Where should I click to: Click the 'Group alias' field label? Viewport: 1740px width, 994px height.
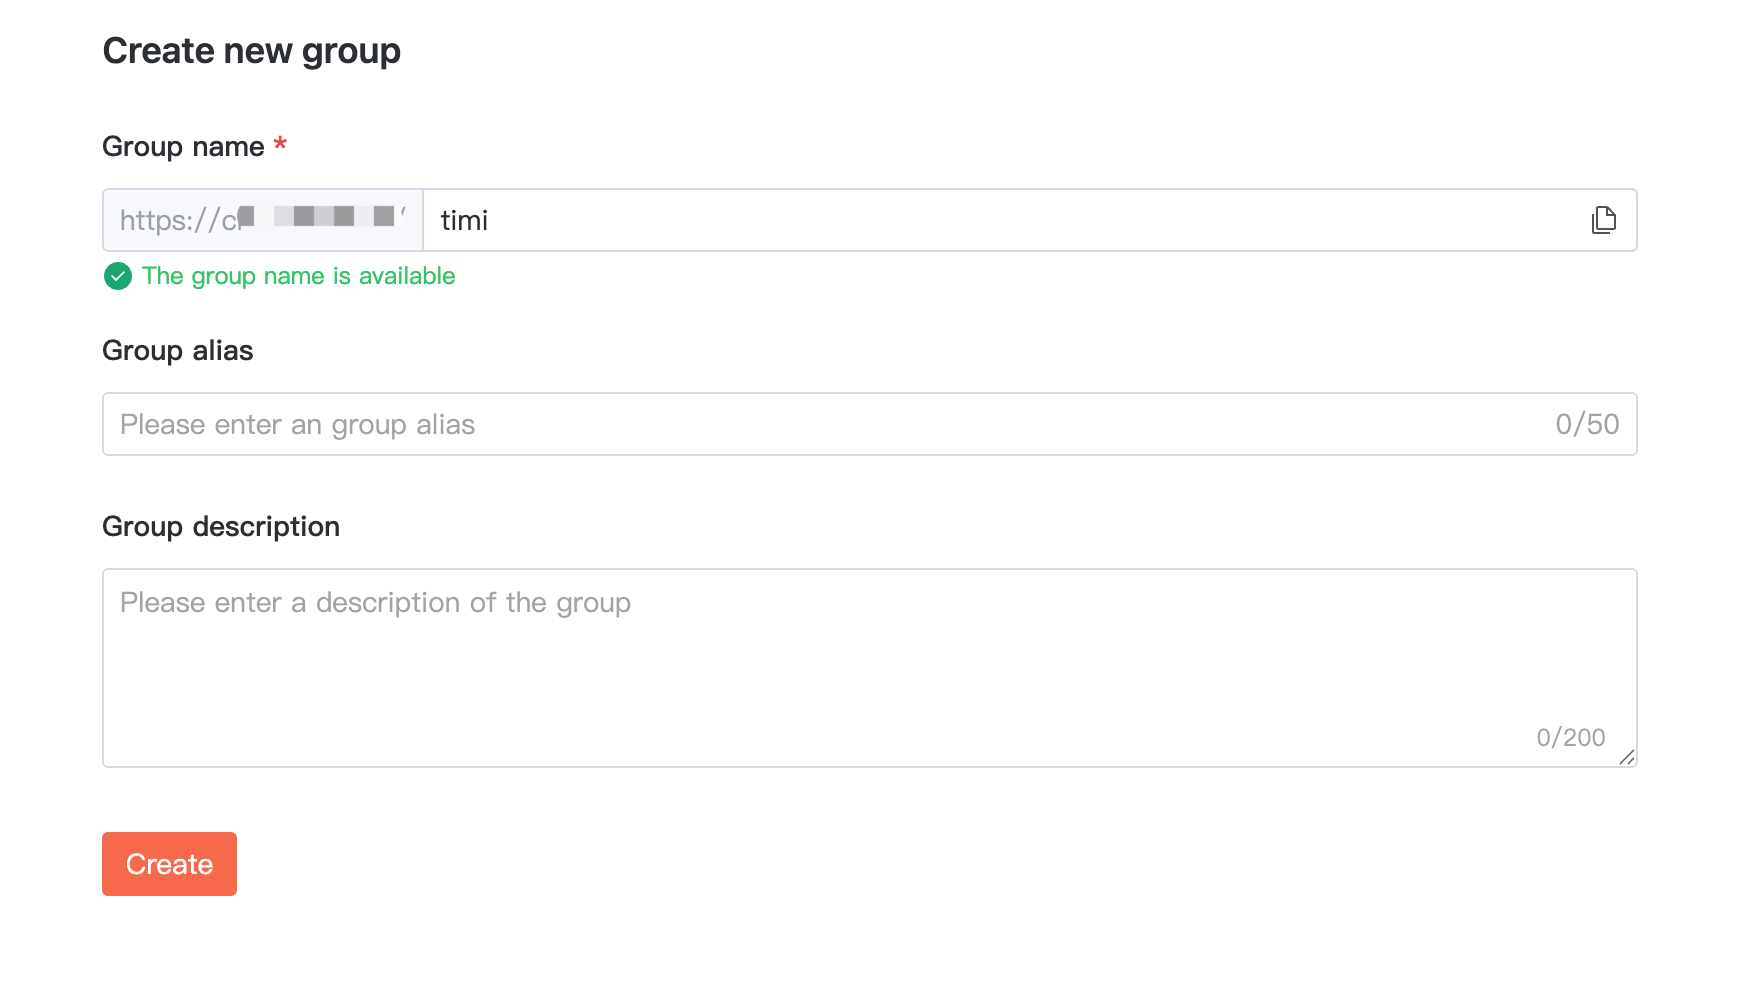click(178, 351)
